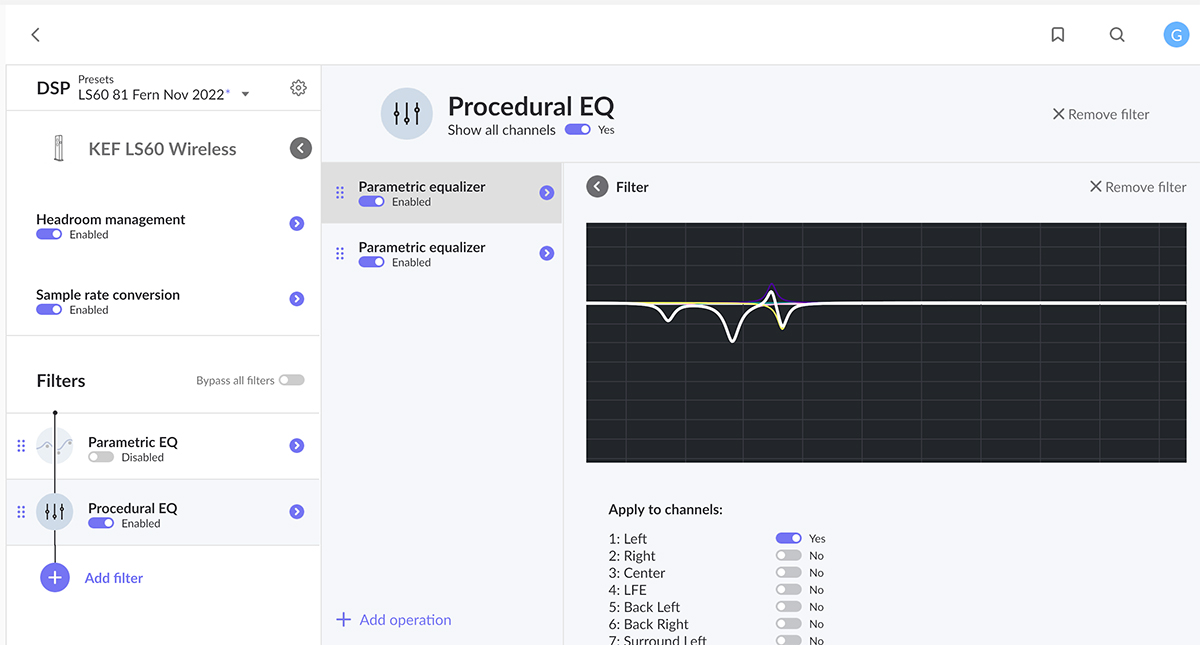This screenshot has width=1200, height=645.
Task: Open Sample rate conversion details arrow
Action: [296, 299]
